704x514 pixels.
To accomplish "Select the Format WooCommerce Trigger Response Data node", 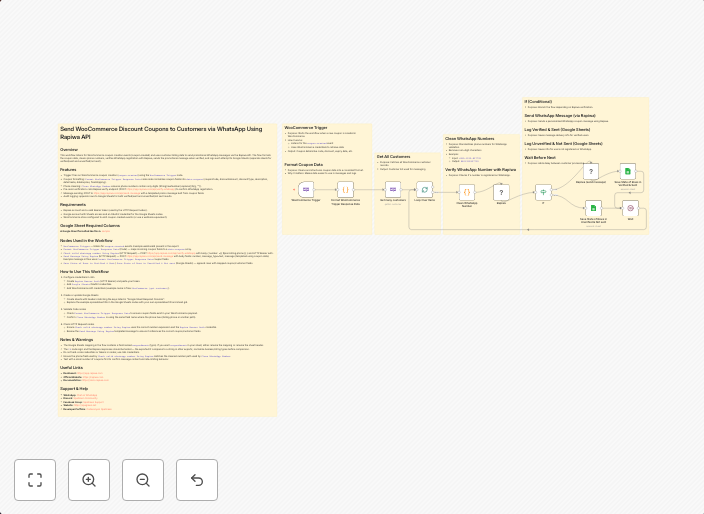I will [x=345, y=189].
